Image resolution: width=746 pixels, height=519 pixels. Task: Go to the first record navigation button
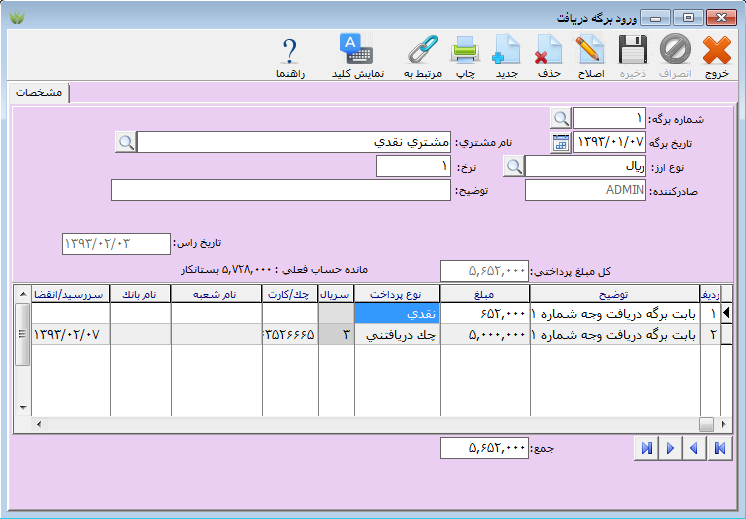718,448
